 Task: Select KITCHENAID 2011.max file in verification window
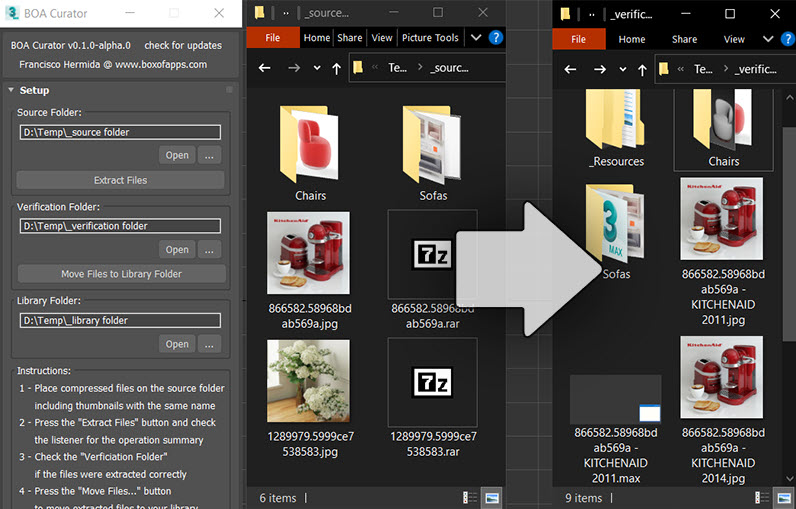click(615, 429)
